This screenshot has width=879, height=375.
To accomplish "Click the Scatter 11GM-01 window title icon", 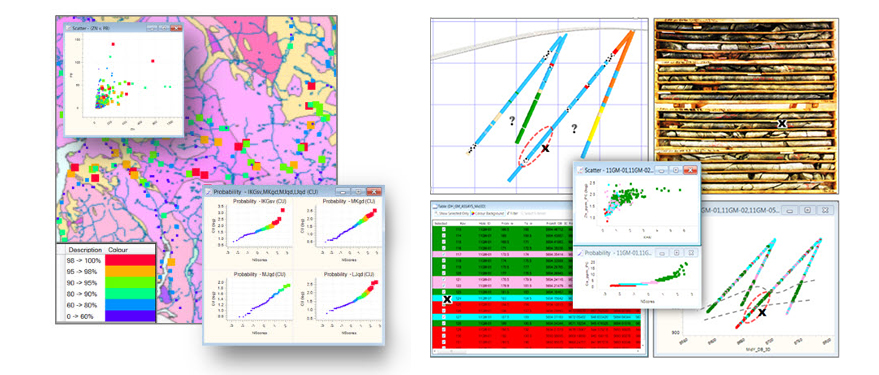I will pos(580,170).
